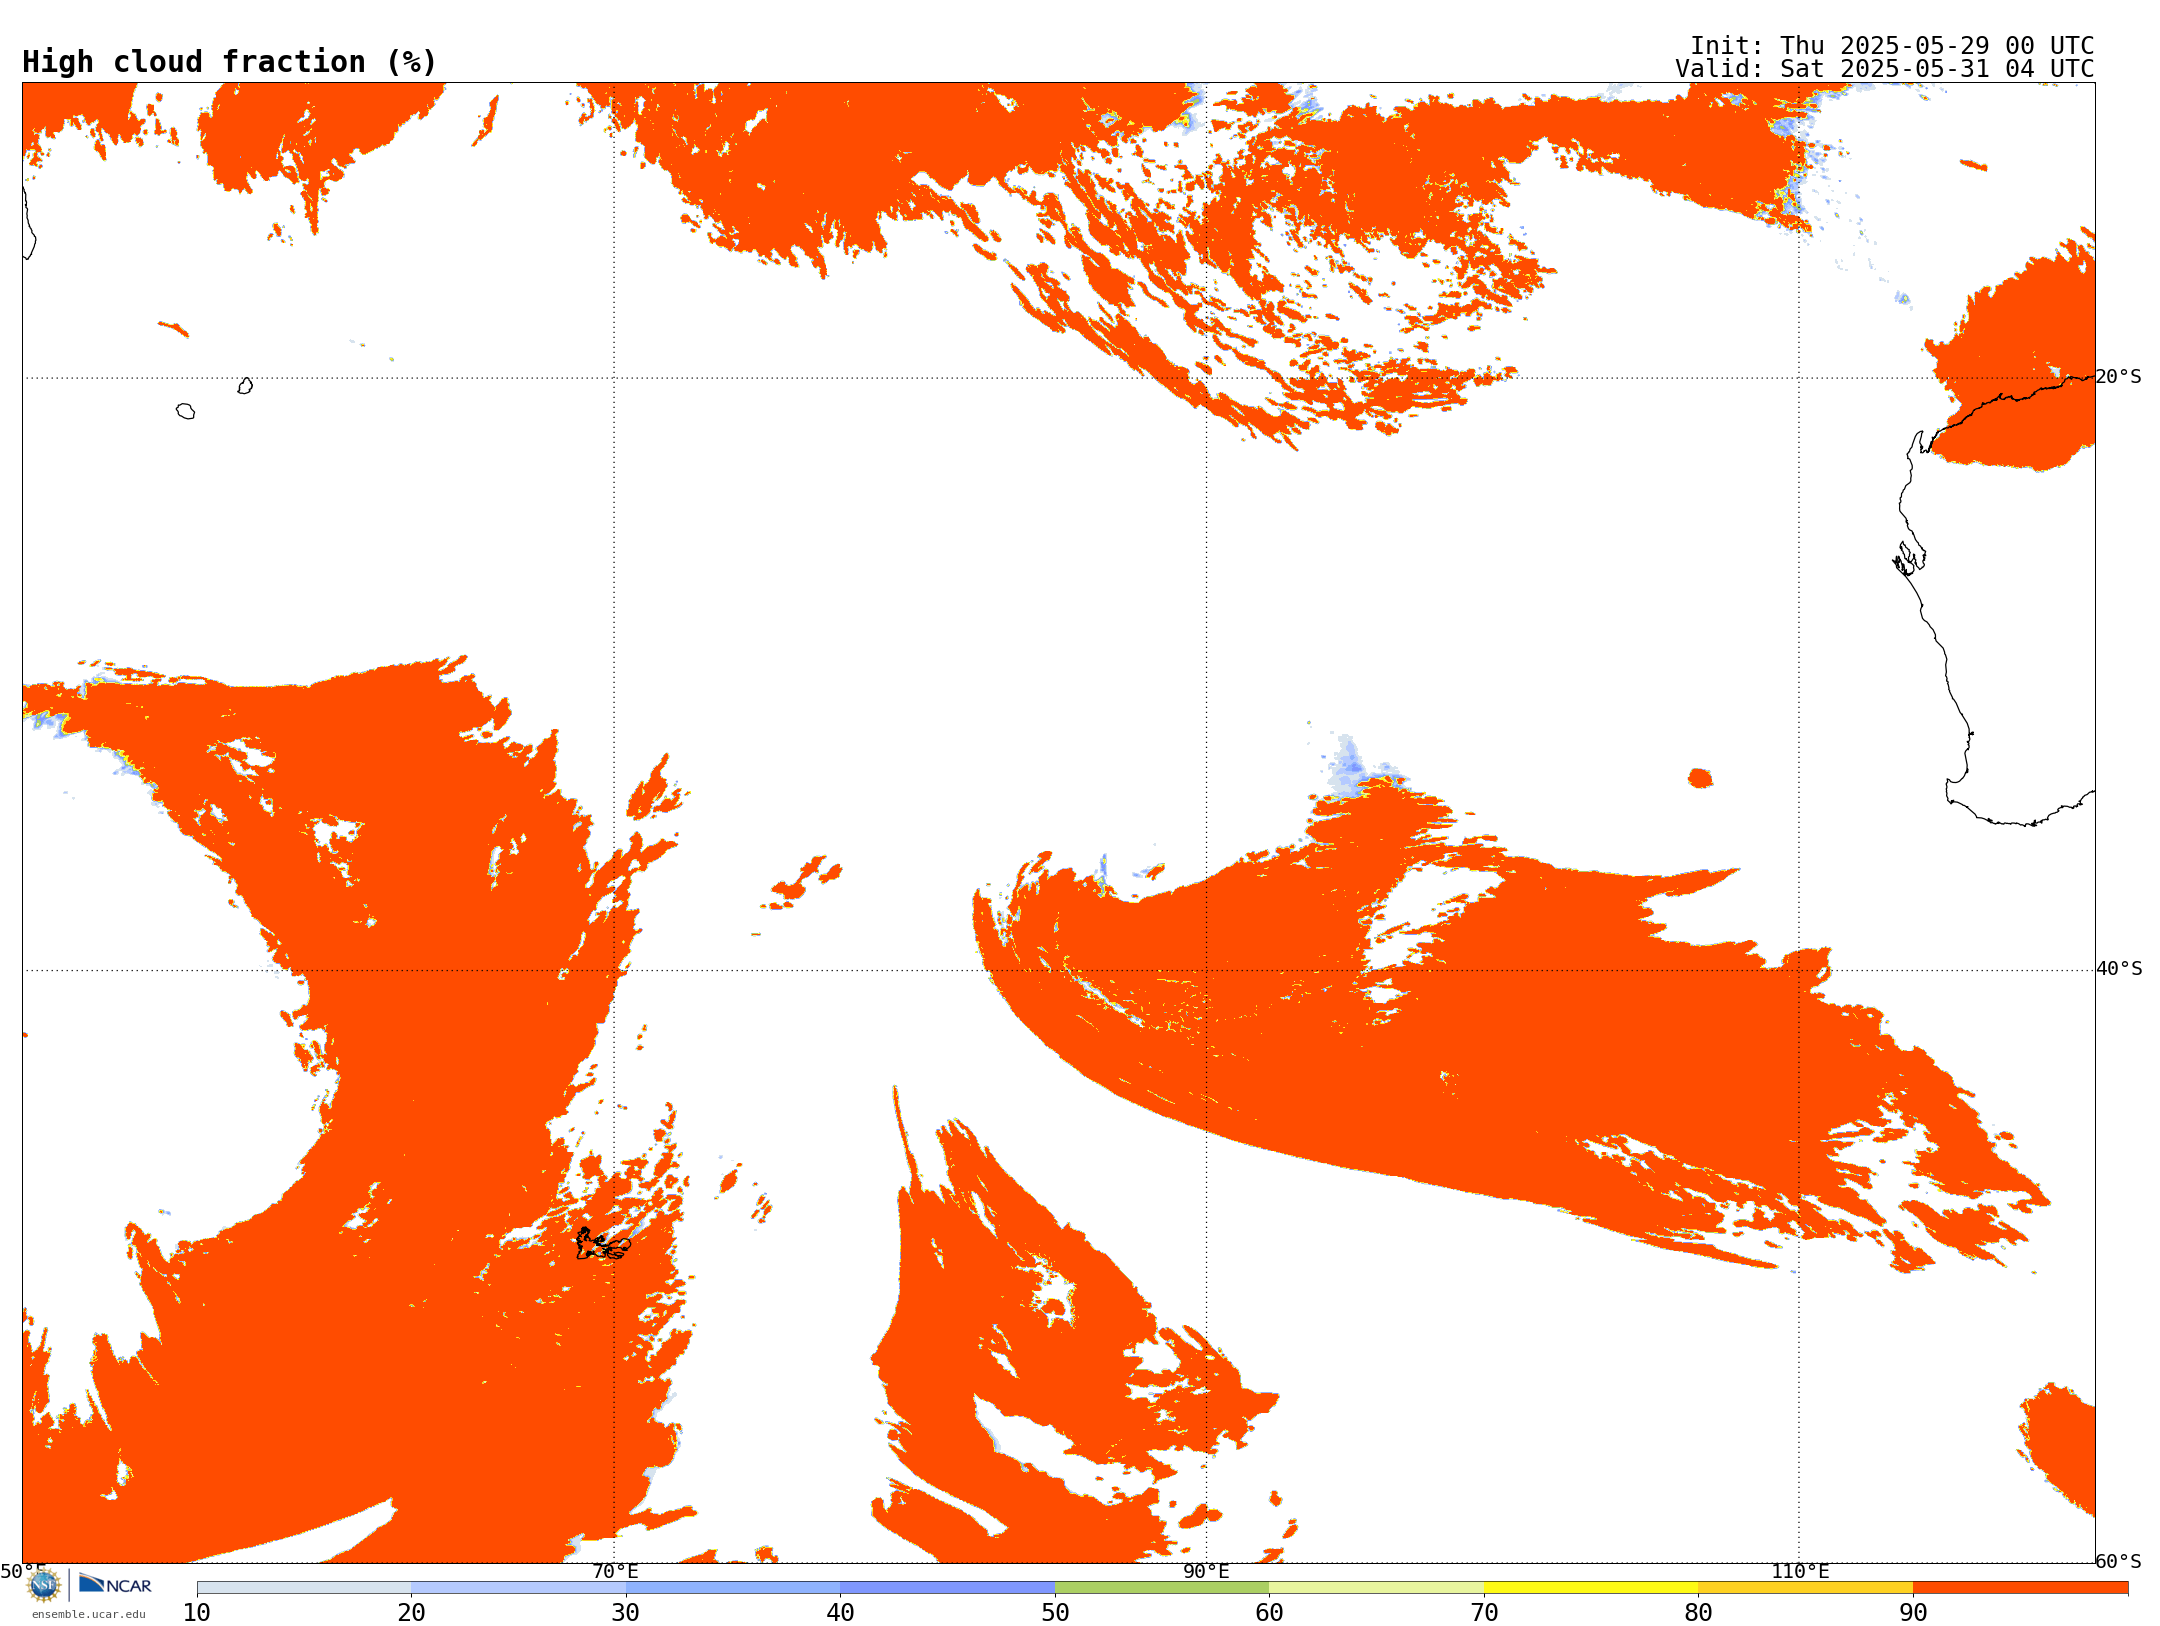Click the '110°E' longitude label
Screen dimensions: 2160x1626
tap(1800, 1572)
